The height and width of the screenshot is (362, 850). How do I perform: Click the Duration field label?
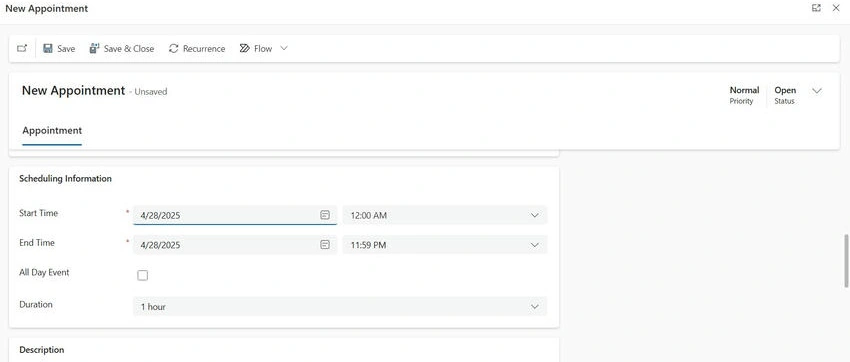[x=36, y=305]
